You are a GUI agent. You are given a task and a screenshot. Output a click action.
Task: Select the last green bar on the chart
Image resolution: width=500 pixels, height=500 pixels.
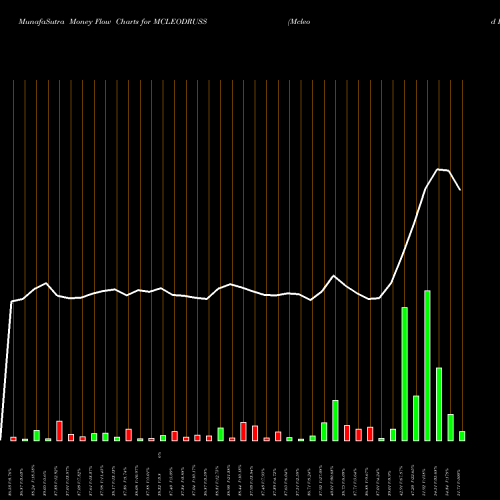point(462,436)
